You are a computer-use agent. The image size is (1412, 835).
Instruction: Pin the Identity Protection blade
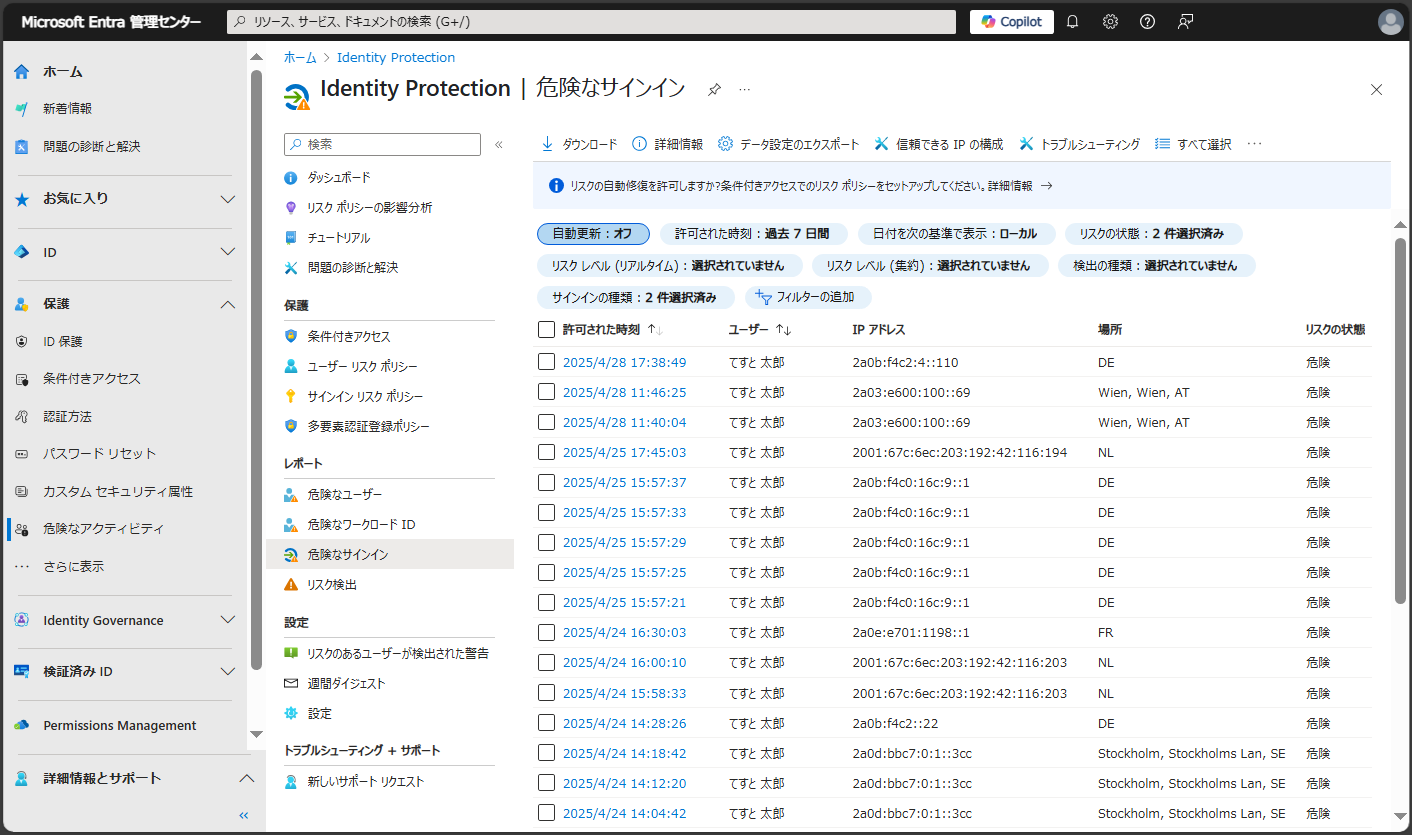[x=714, y=89]
